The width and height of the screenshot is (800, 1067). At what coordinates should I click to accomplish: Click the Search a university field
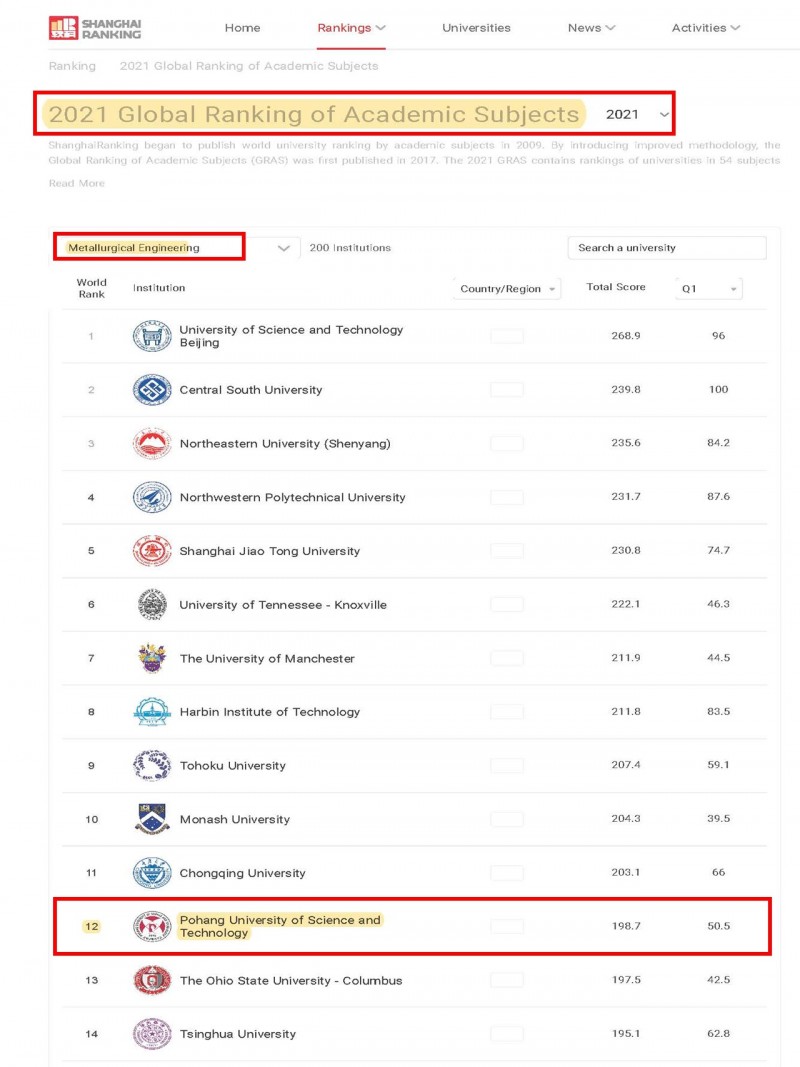[x=667, y=248]
